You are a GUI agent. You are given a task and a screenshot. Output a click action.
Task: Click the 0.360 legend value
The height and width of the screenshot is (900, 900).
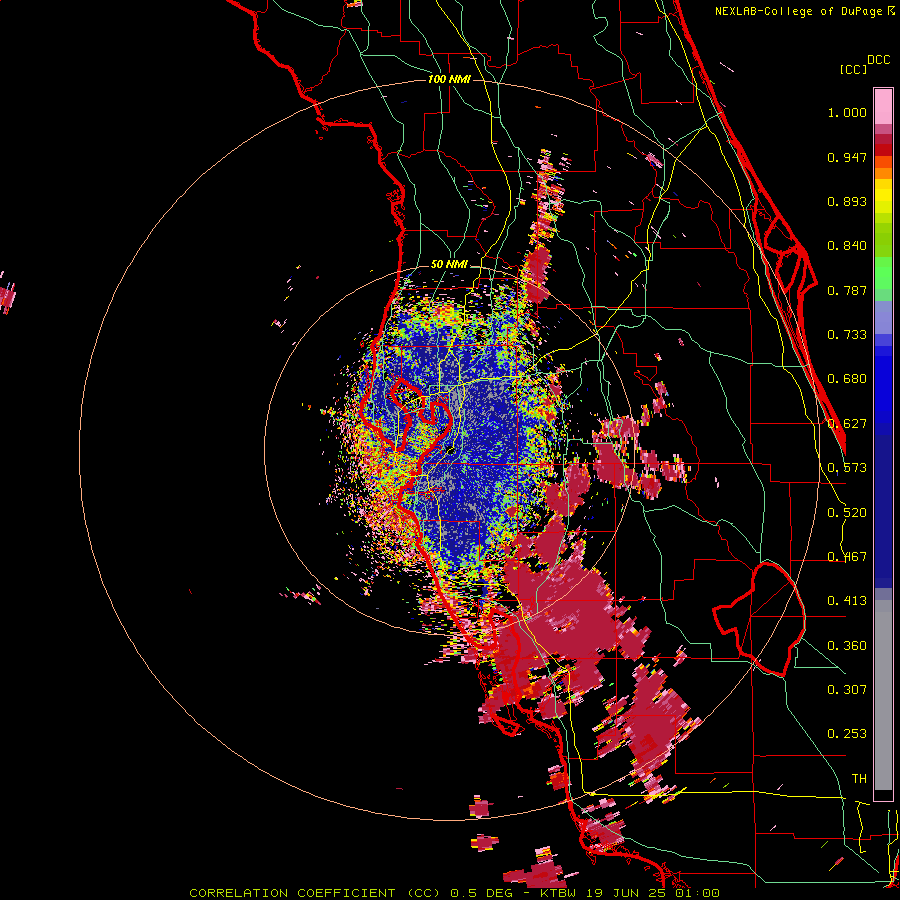coord(847,646)
